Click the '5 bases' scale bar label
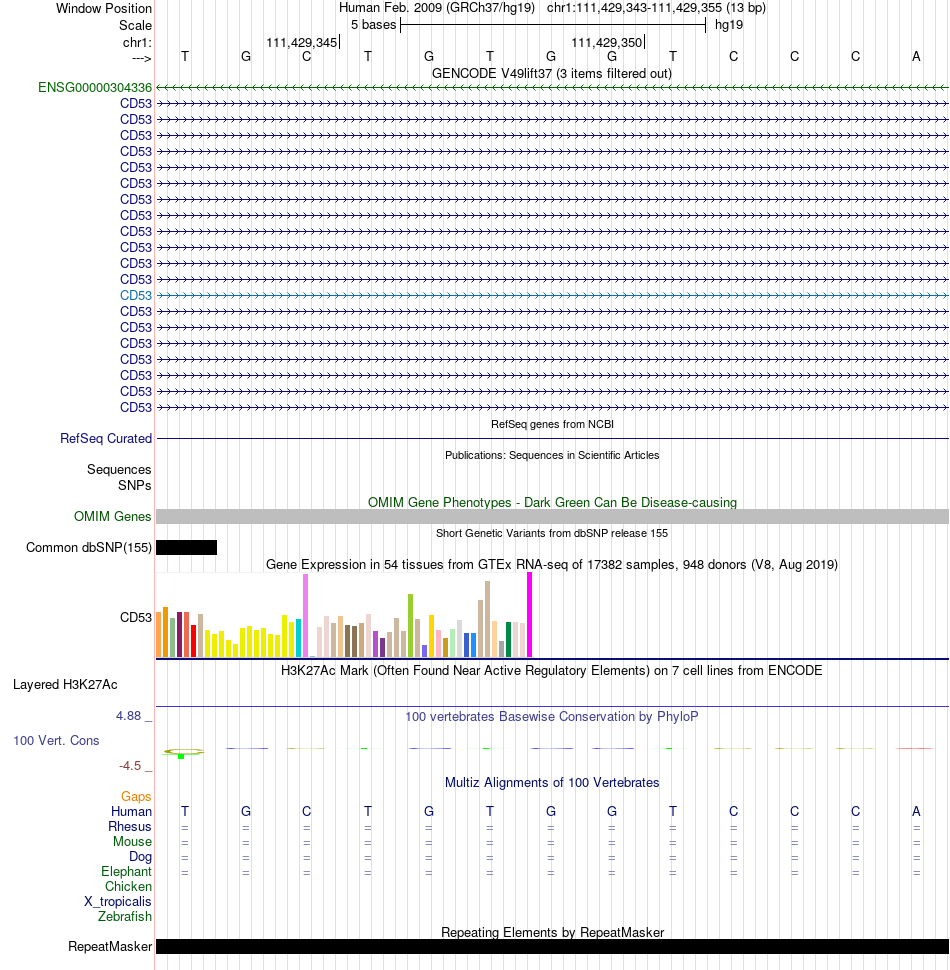This screenshot has width=950, height=970. click(x=373, y=25)
